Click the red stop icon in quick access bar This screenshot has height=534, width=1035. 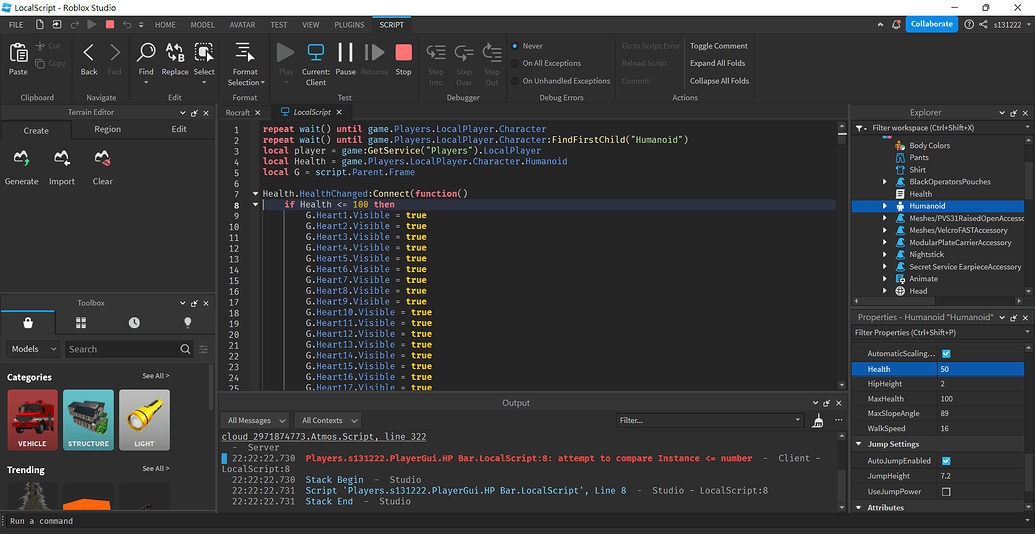point(110,24)
